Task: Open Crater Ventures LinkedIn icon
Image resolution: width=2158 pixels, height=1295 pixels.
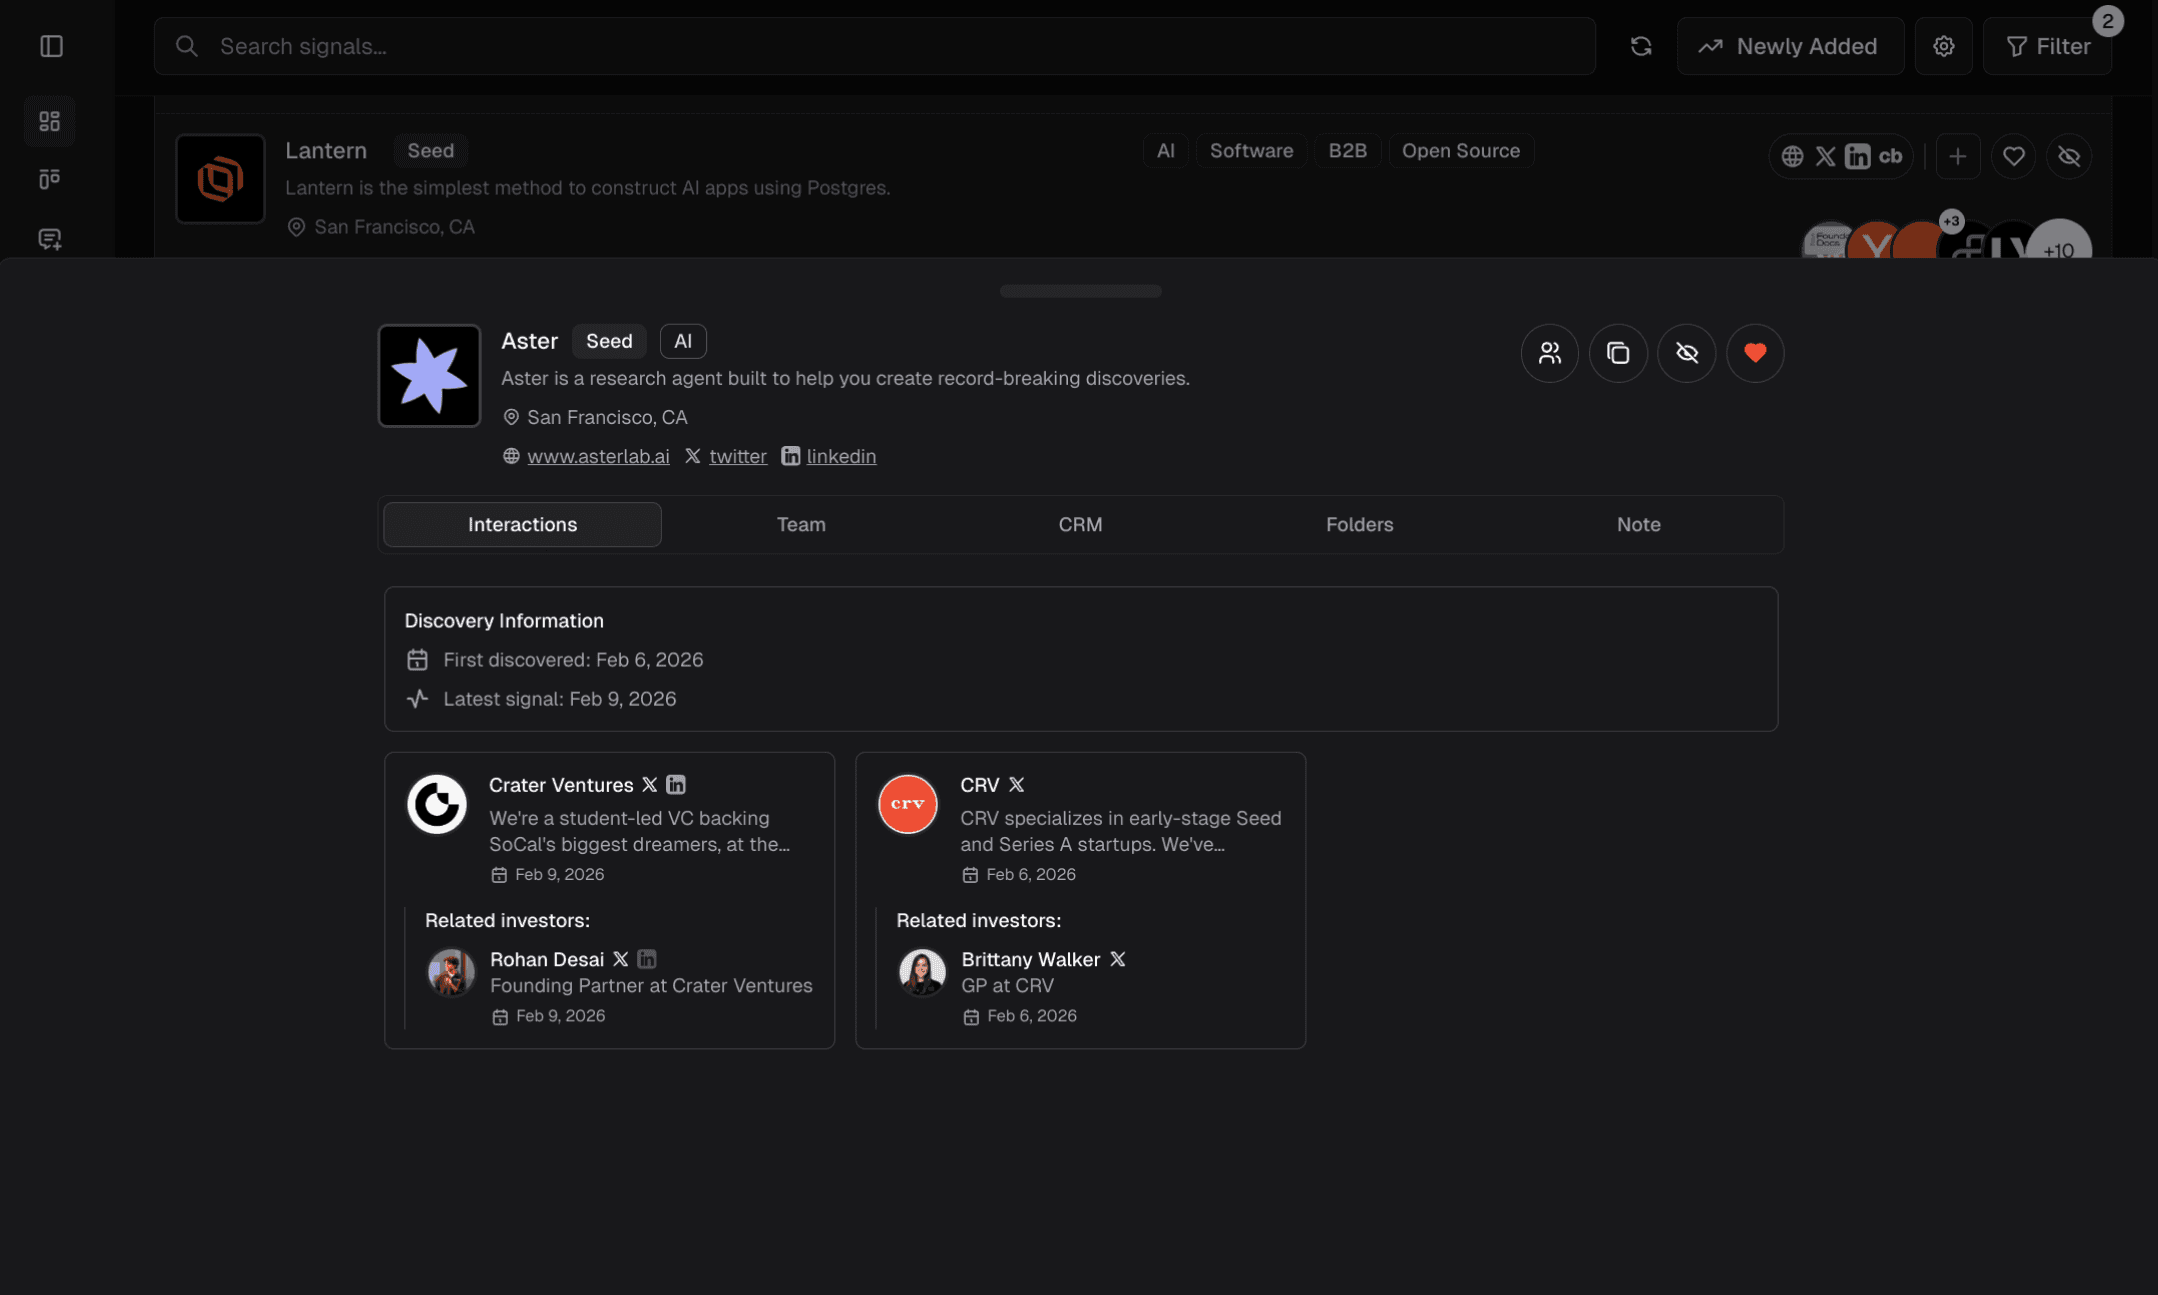Action: pos(676,785)
